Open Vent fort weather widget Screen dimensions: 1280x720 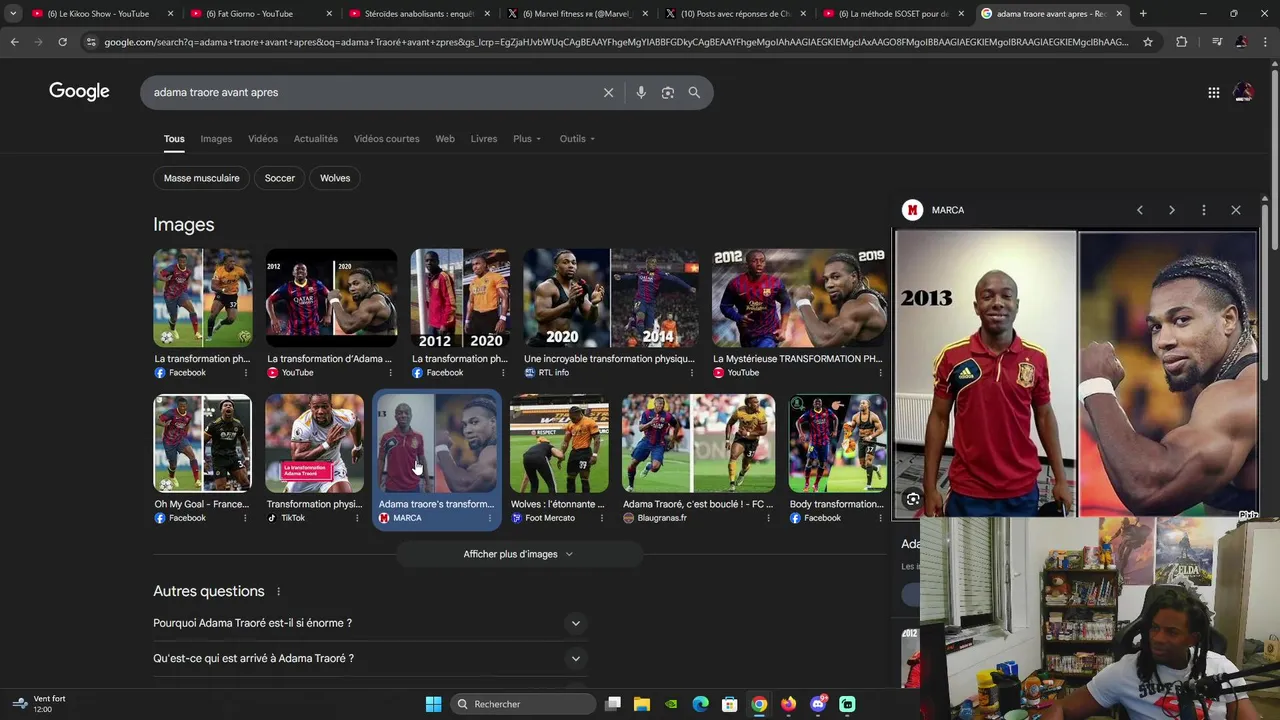point(40,704)
